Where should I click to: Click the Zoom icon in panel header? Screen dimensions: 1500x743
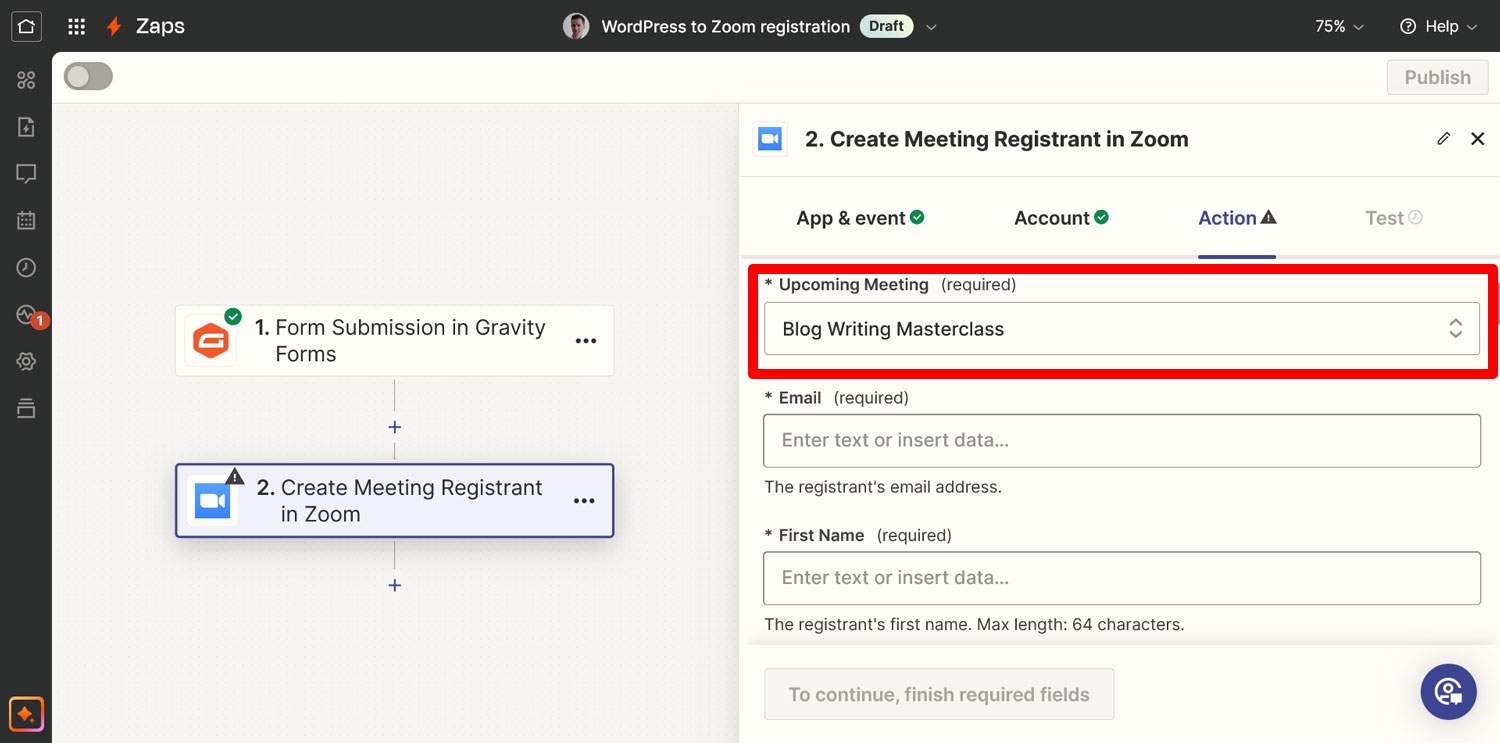tap(770, 139)
